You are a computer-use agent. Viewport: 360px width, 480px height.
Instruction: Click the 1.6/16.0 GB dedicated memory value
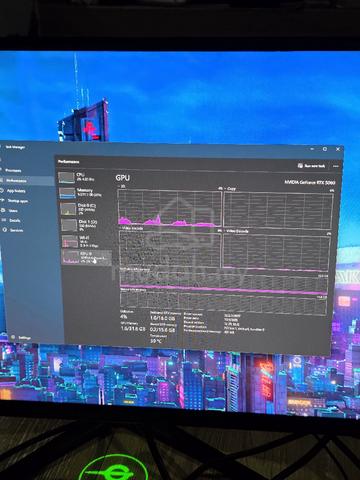pyautogui.click(x=162, y=318)
